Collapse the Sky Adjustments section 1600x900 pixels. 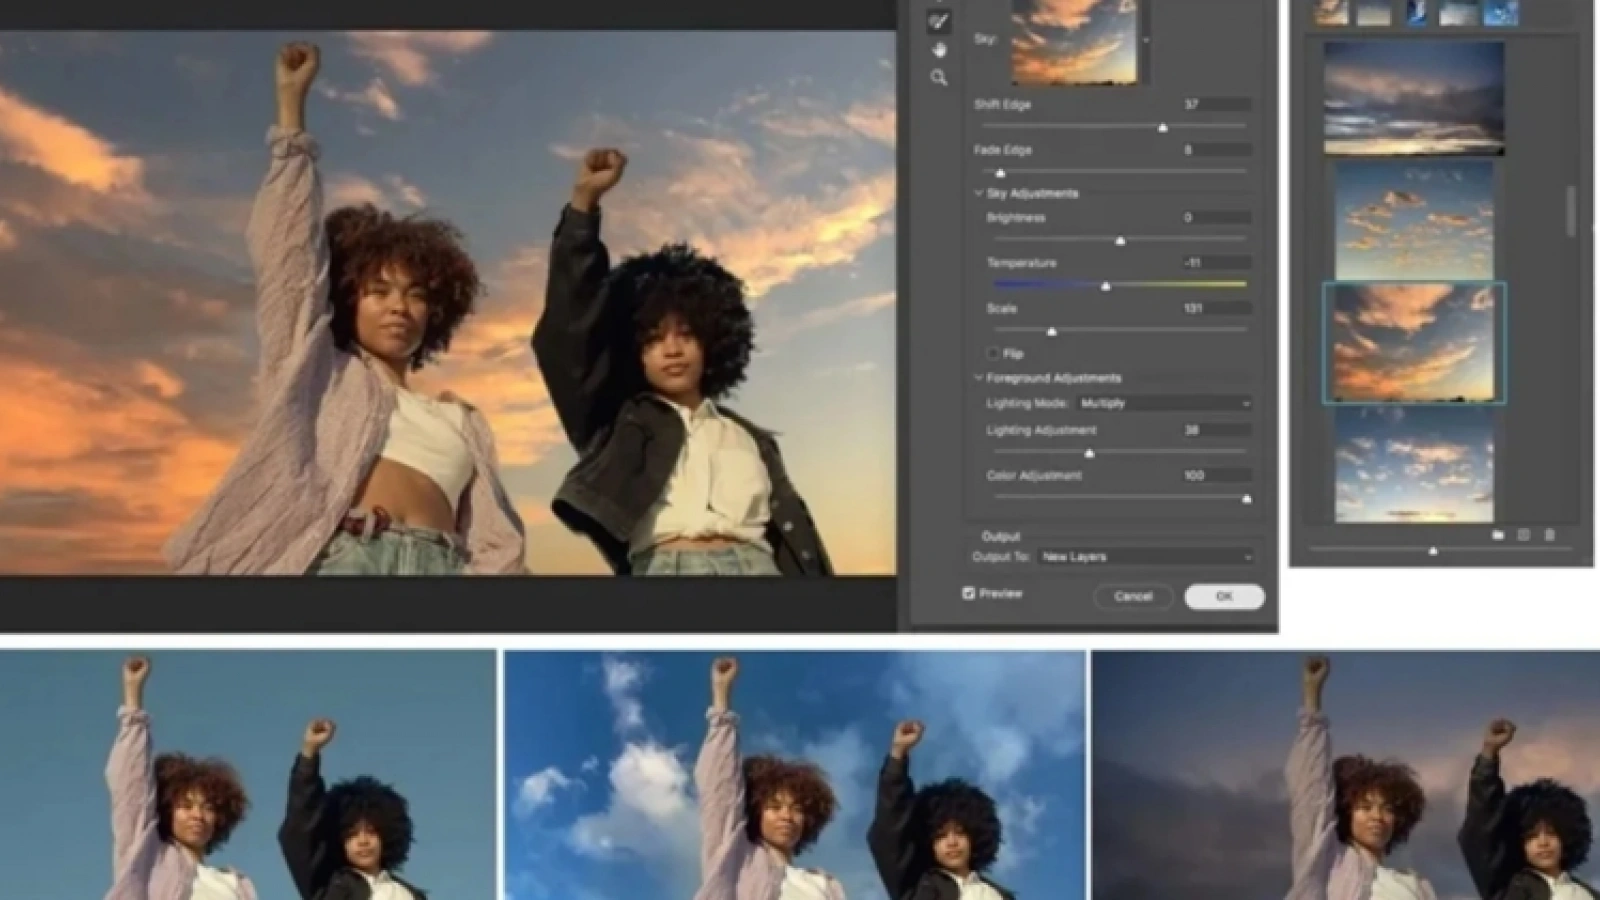pyautogui.click(x=979, y=193)
